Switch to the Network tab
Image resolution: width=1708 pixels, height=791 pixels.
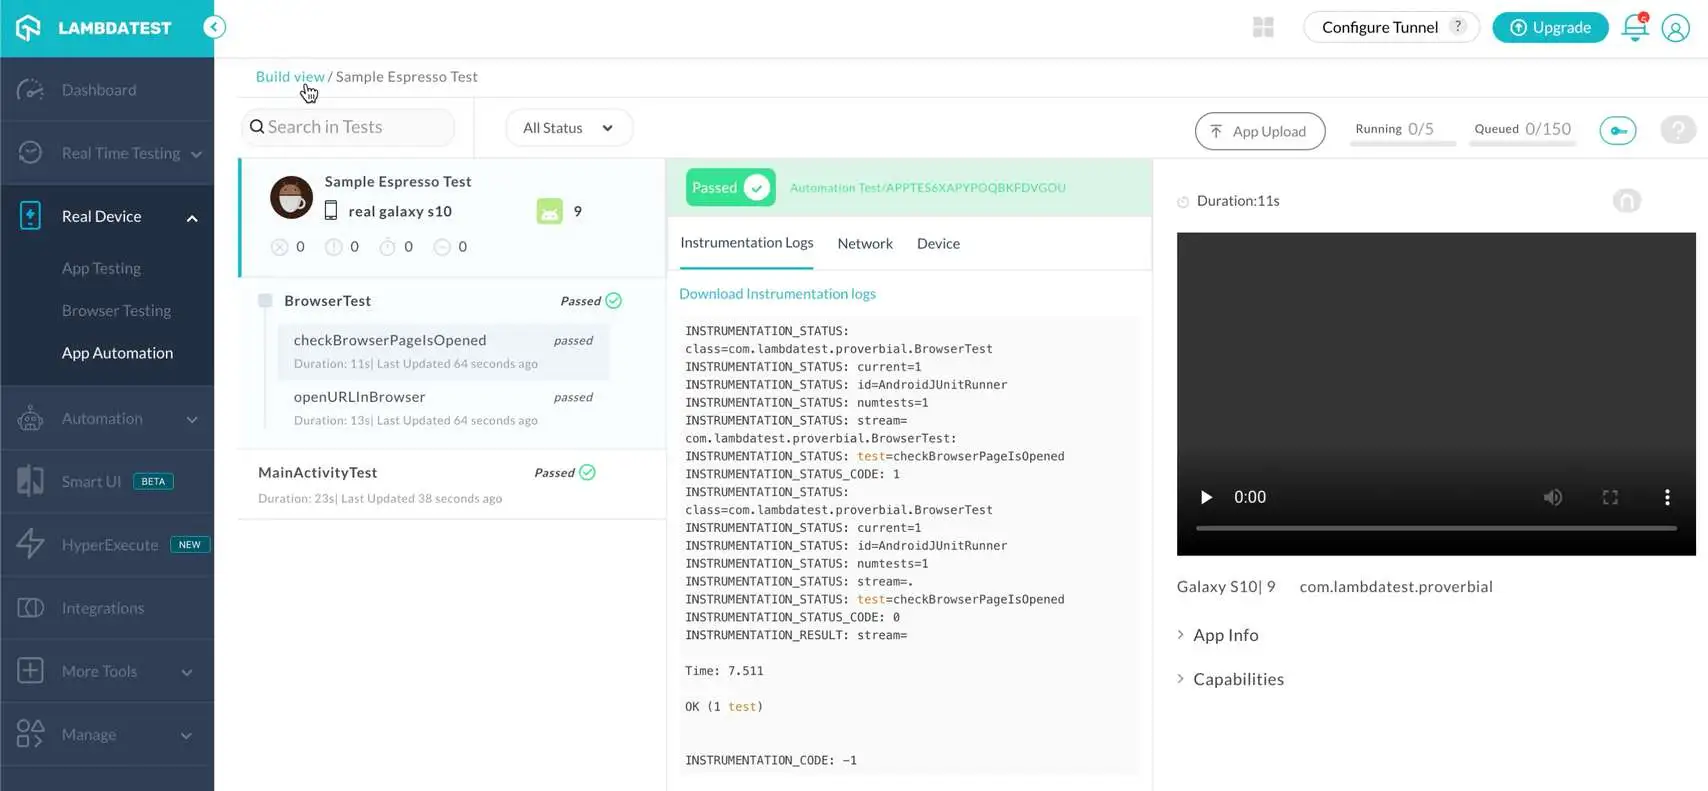pos(864,244)
